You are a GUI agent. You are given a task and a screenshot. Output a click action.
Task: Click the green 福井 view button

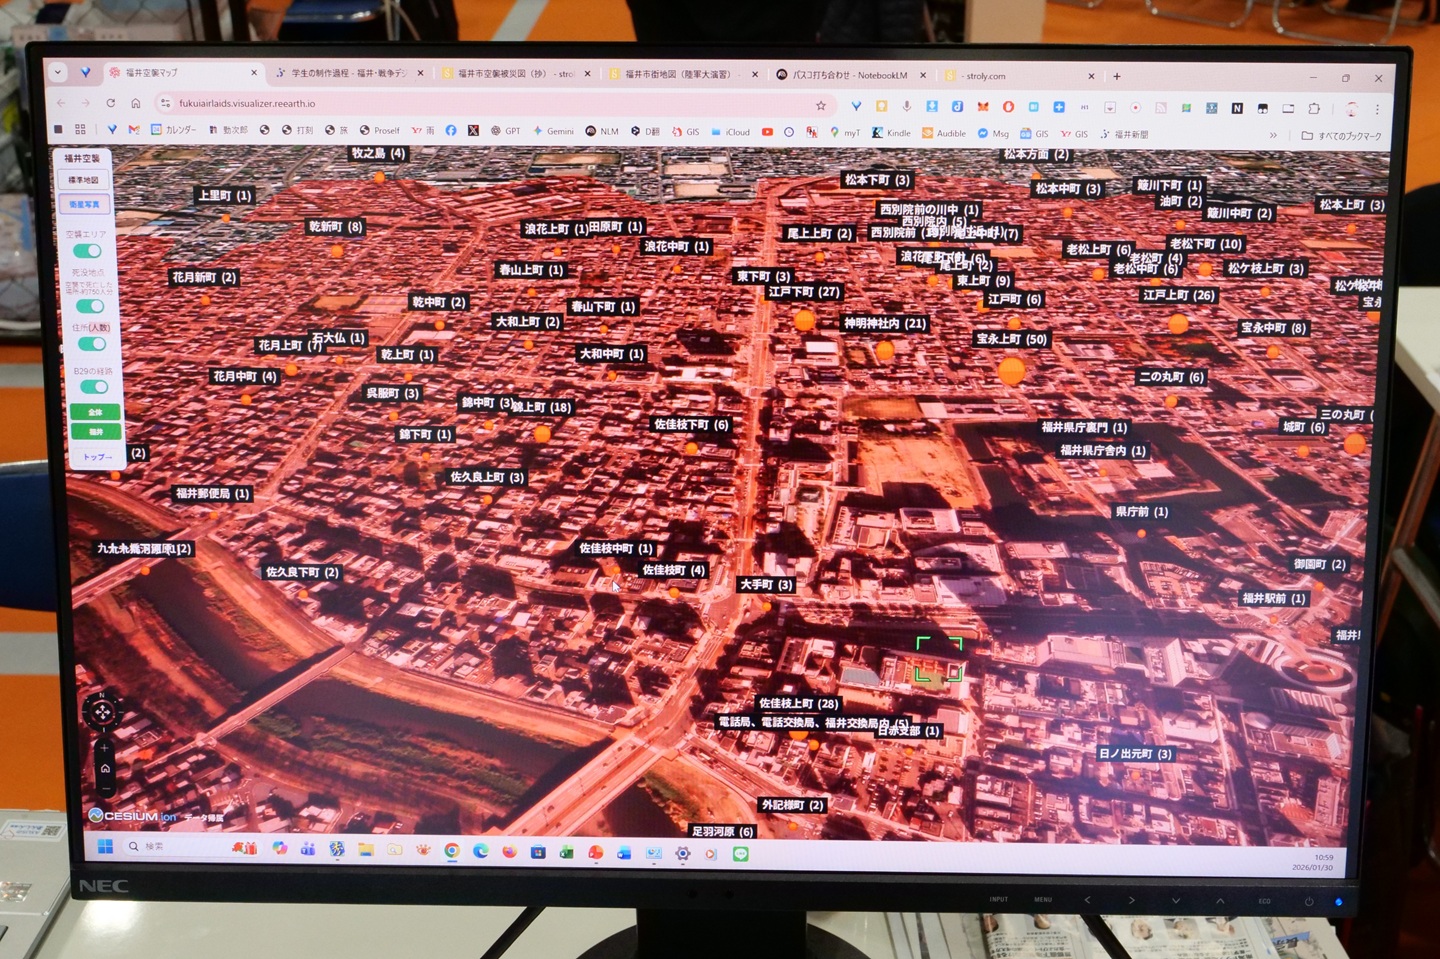(x=97, y=432)
